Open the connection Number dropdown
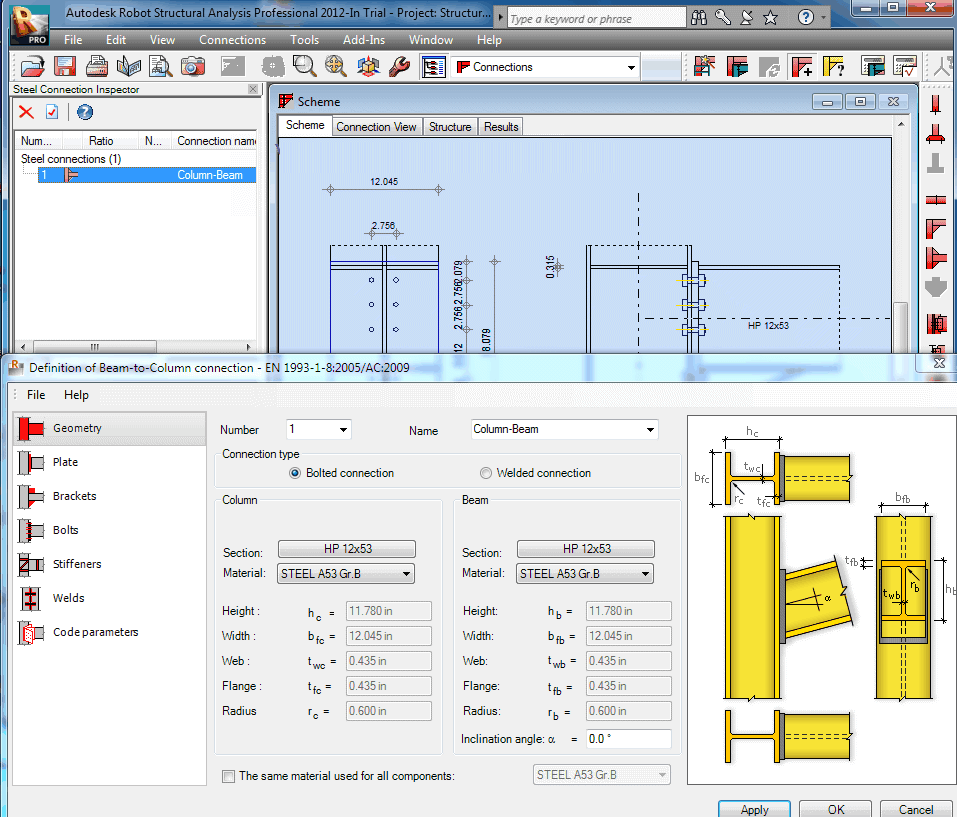This screenshot has height=817, width=957. point(343,430)
